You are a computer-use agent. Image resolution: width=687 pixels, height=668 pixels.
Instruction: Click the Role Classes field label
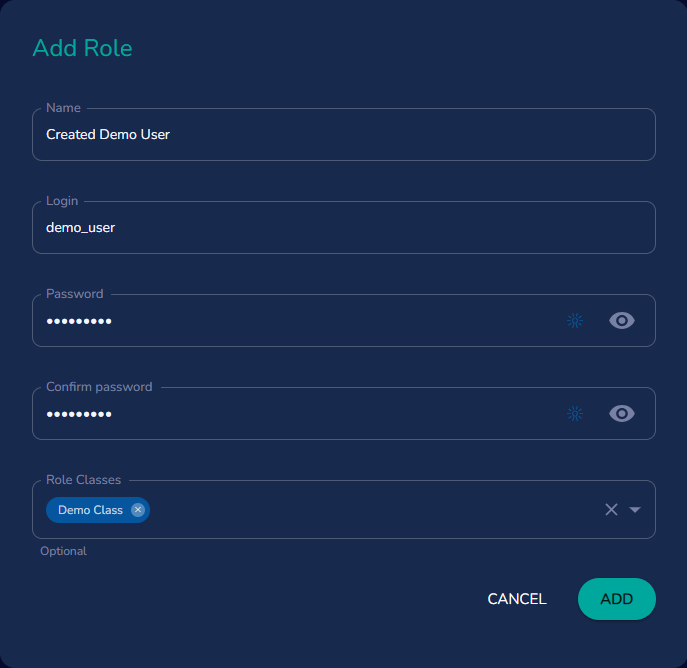(83, 480)
